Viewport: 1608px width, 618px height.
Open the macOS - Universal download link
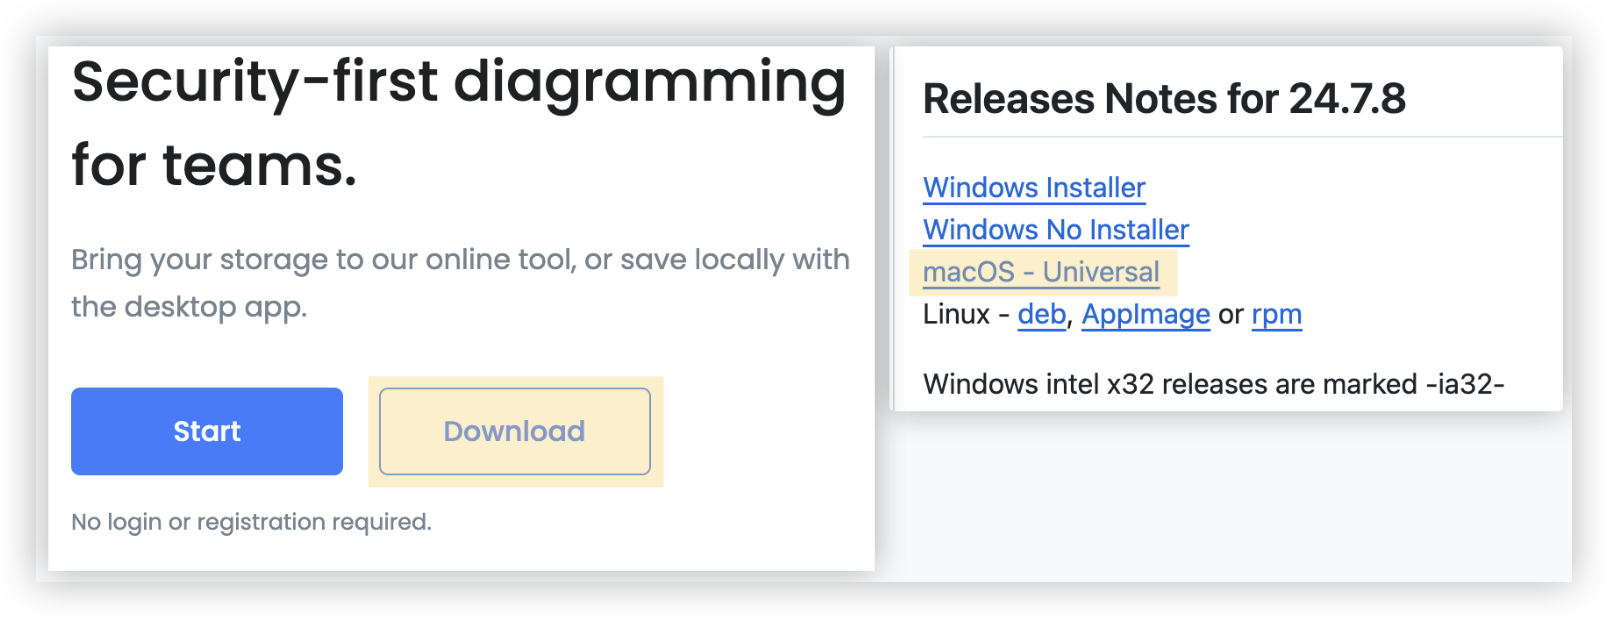tap(1041, 272)
